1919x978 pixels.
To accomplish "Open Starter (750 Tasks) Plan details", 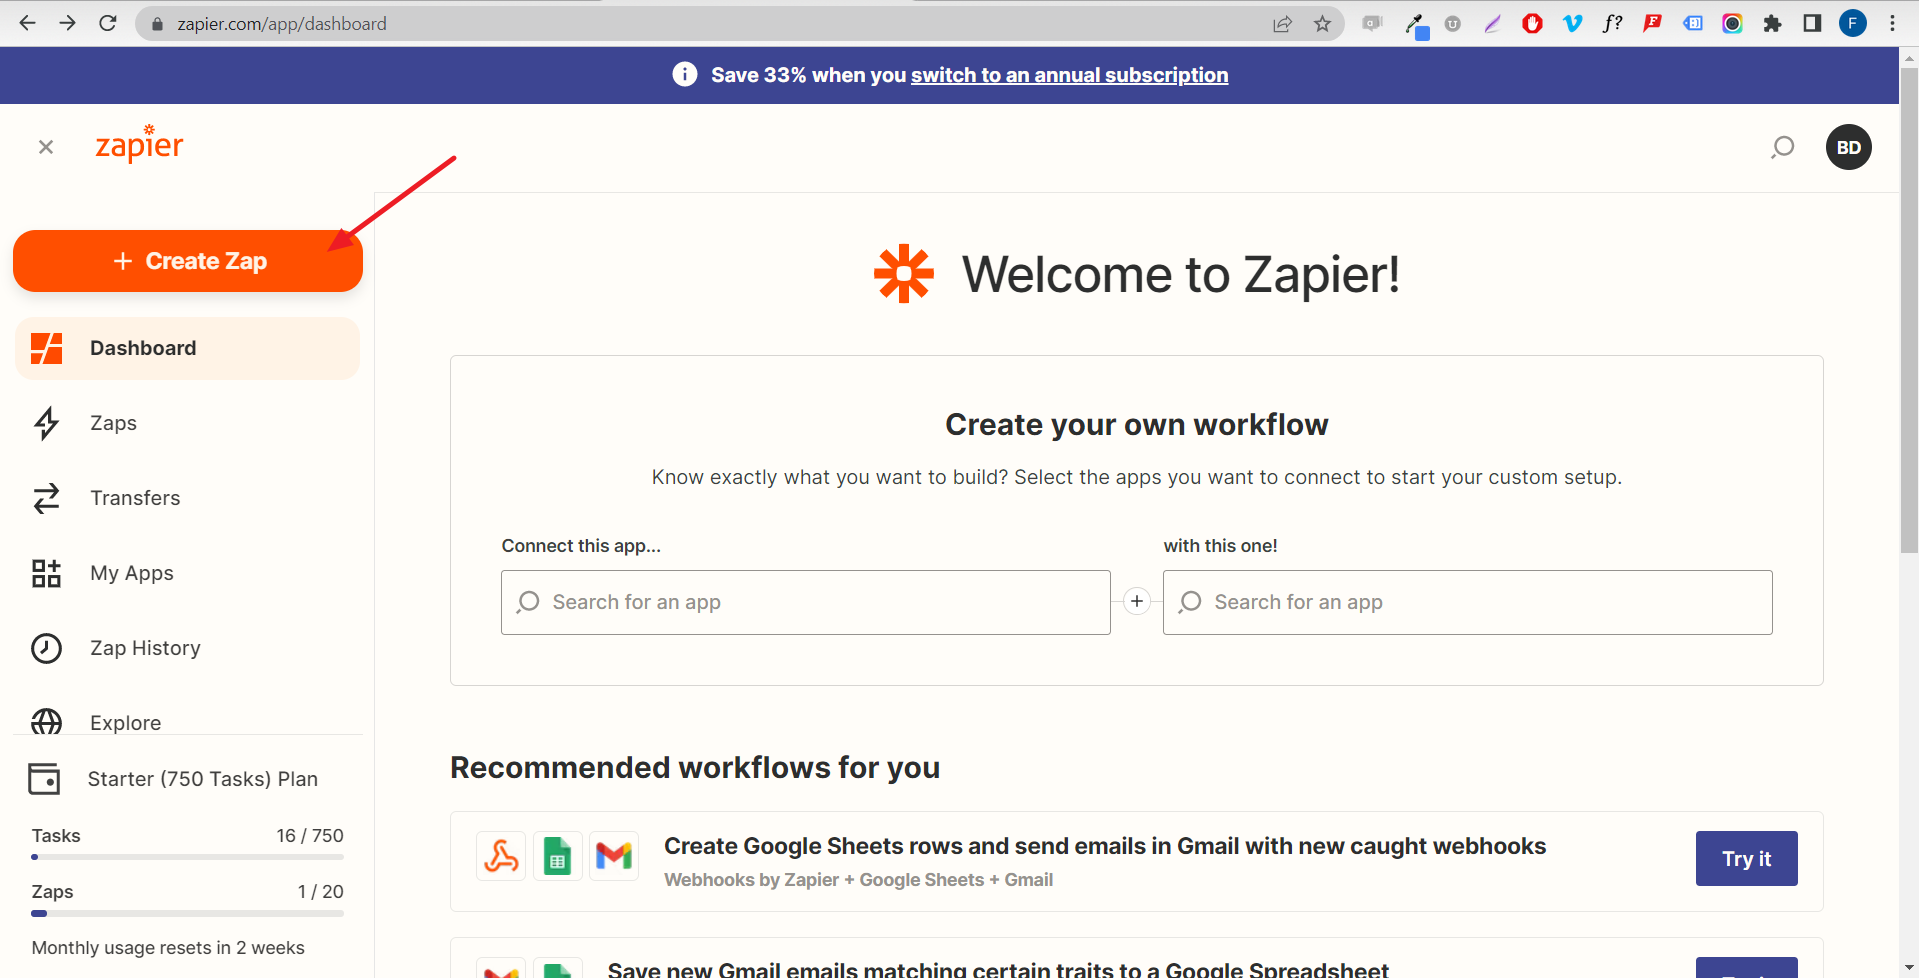I will click(203, 779).
